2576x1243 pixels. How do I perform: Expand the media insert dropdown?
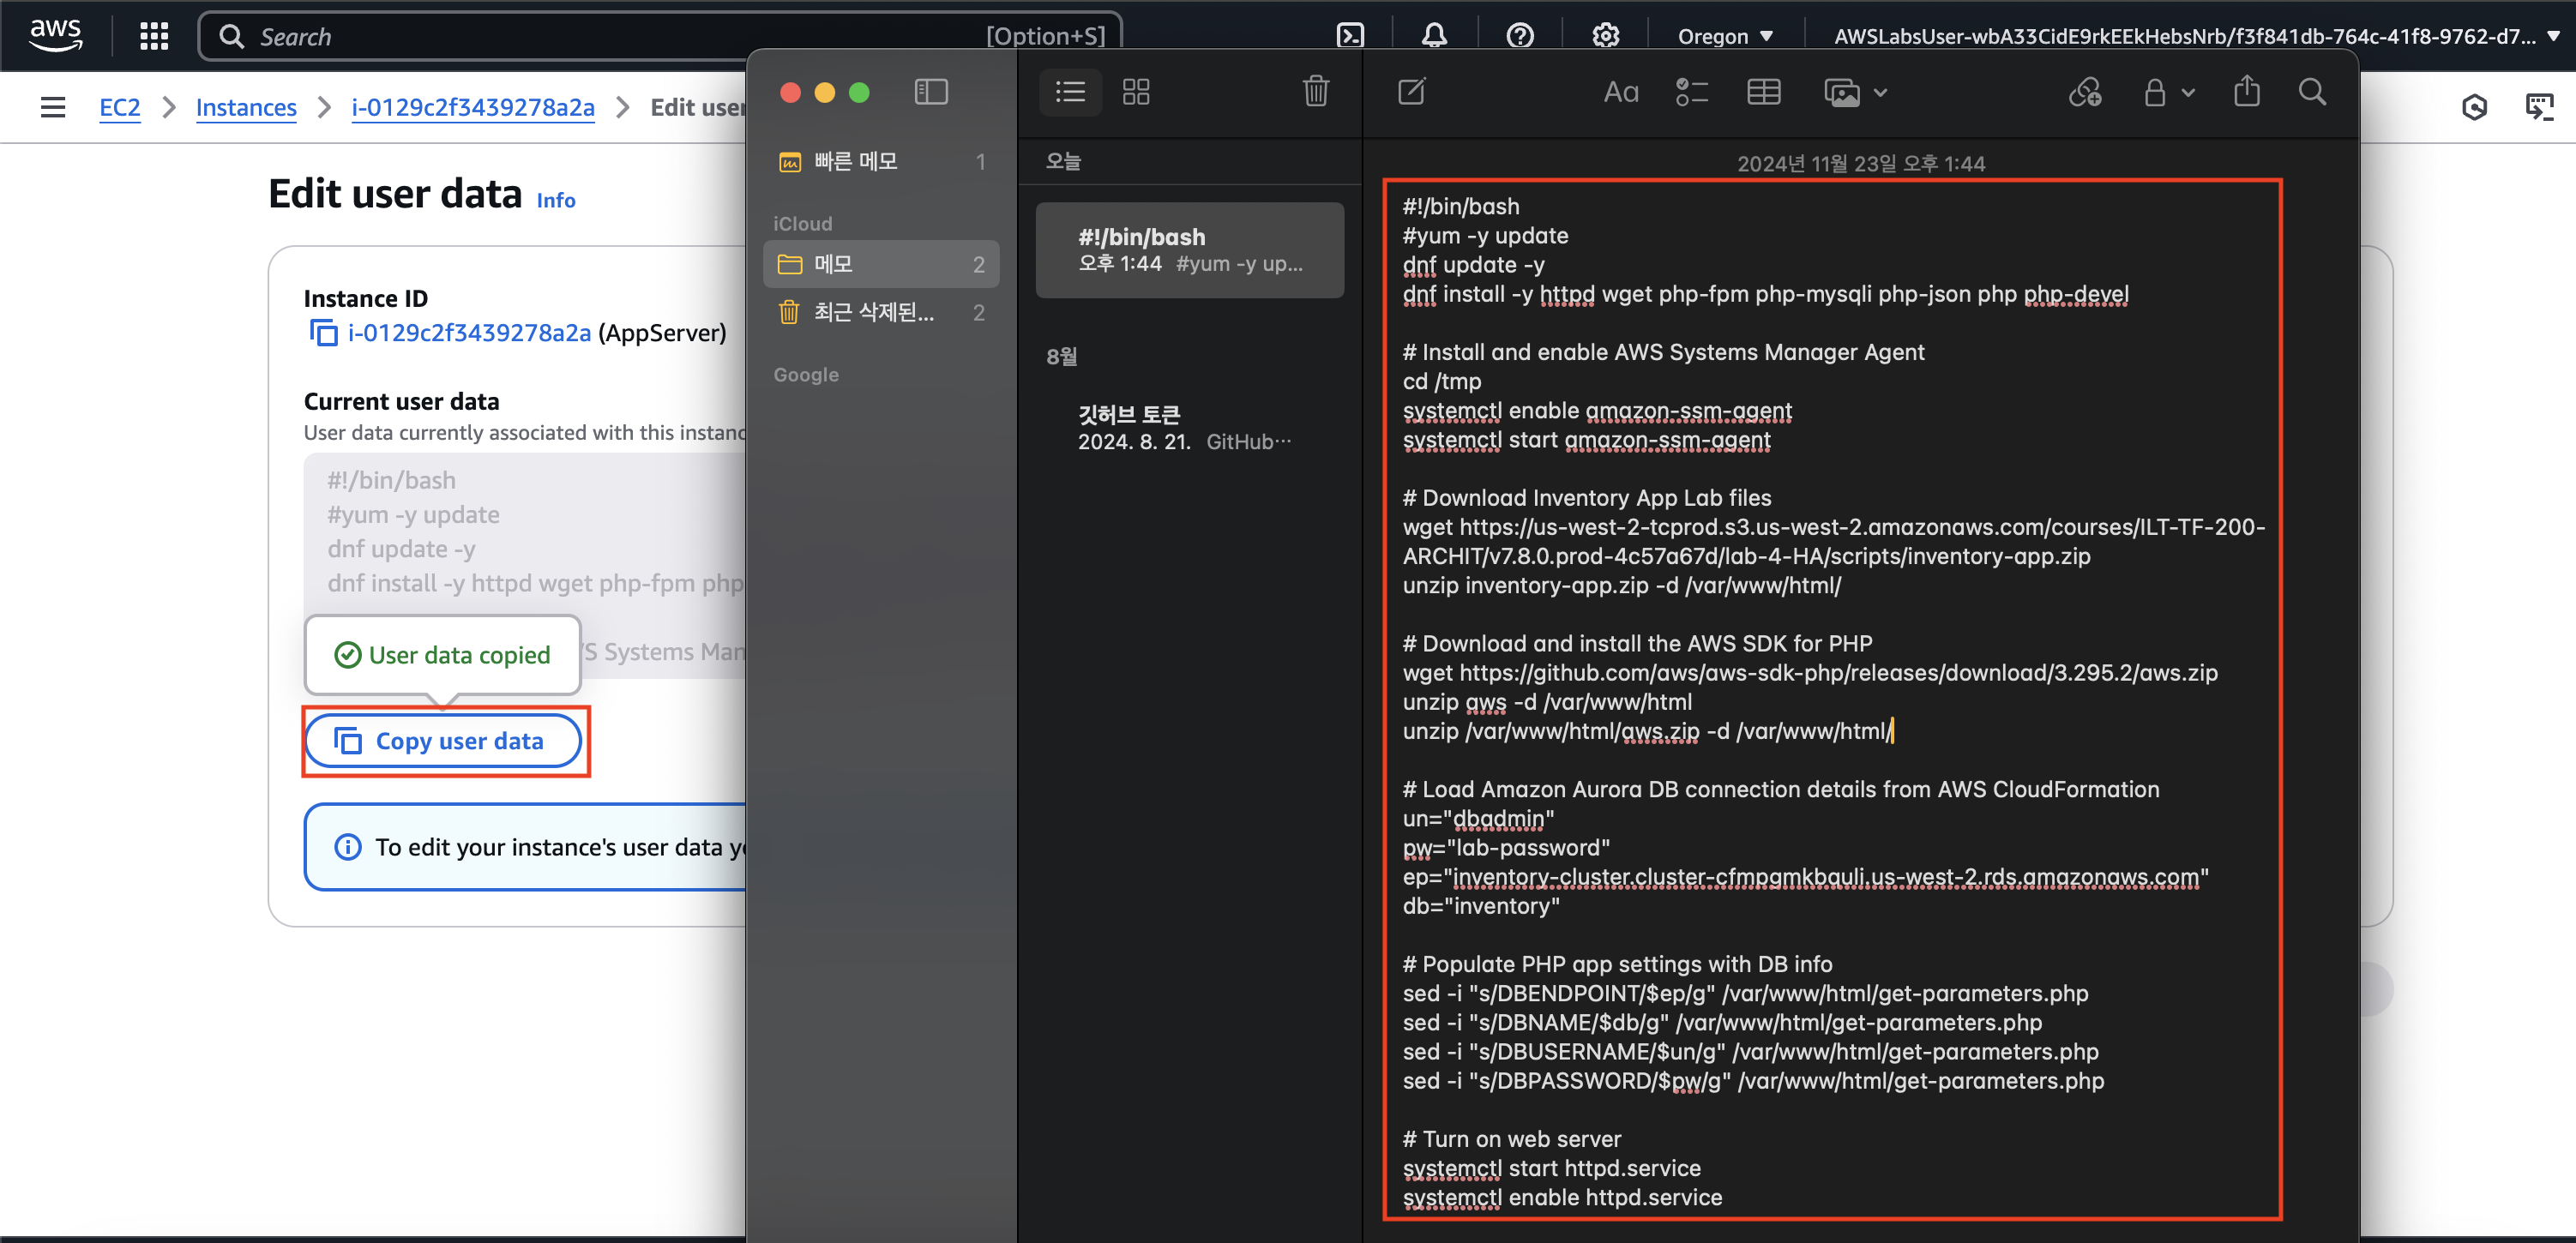click(x=1856, y=92)
